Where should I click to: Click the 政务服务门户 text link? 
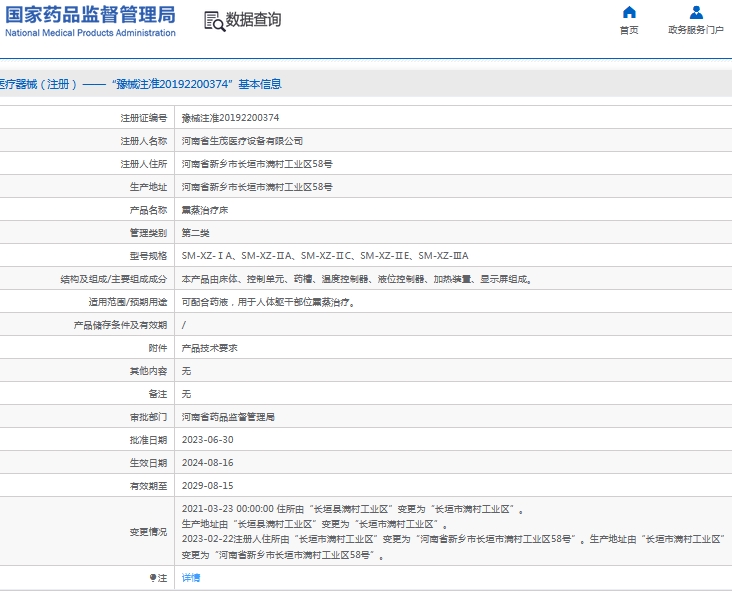(x=696, y=30)
